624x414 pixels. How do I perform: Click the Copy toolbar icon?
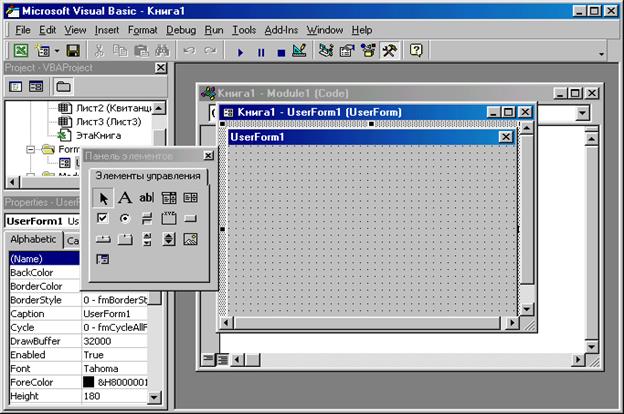point(120,51)
